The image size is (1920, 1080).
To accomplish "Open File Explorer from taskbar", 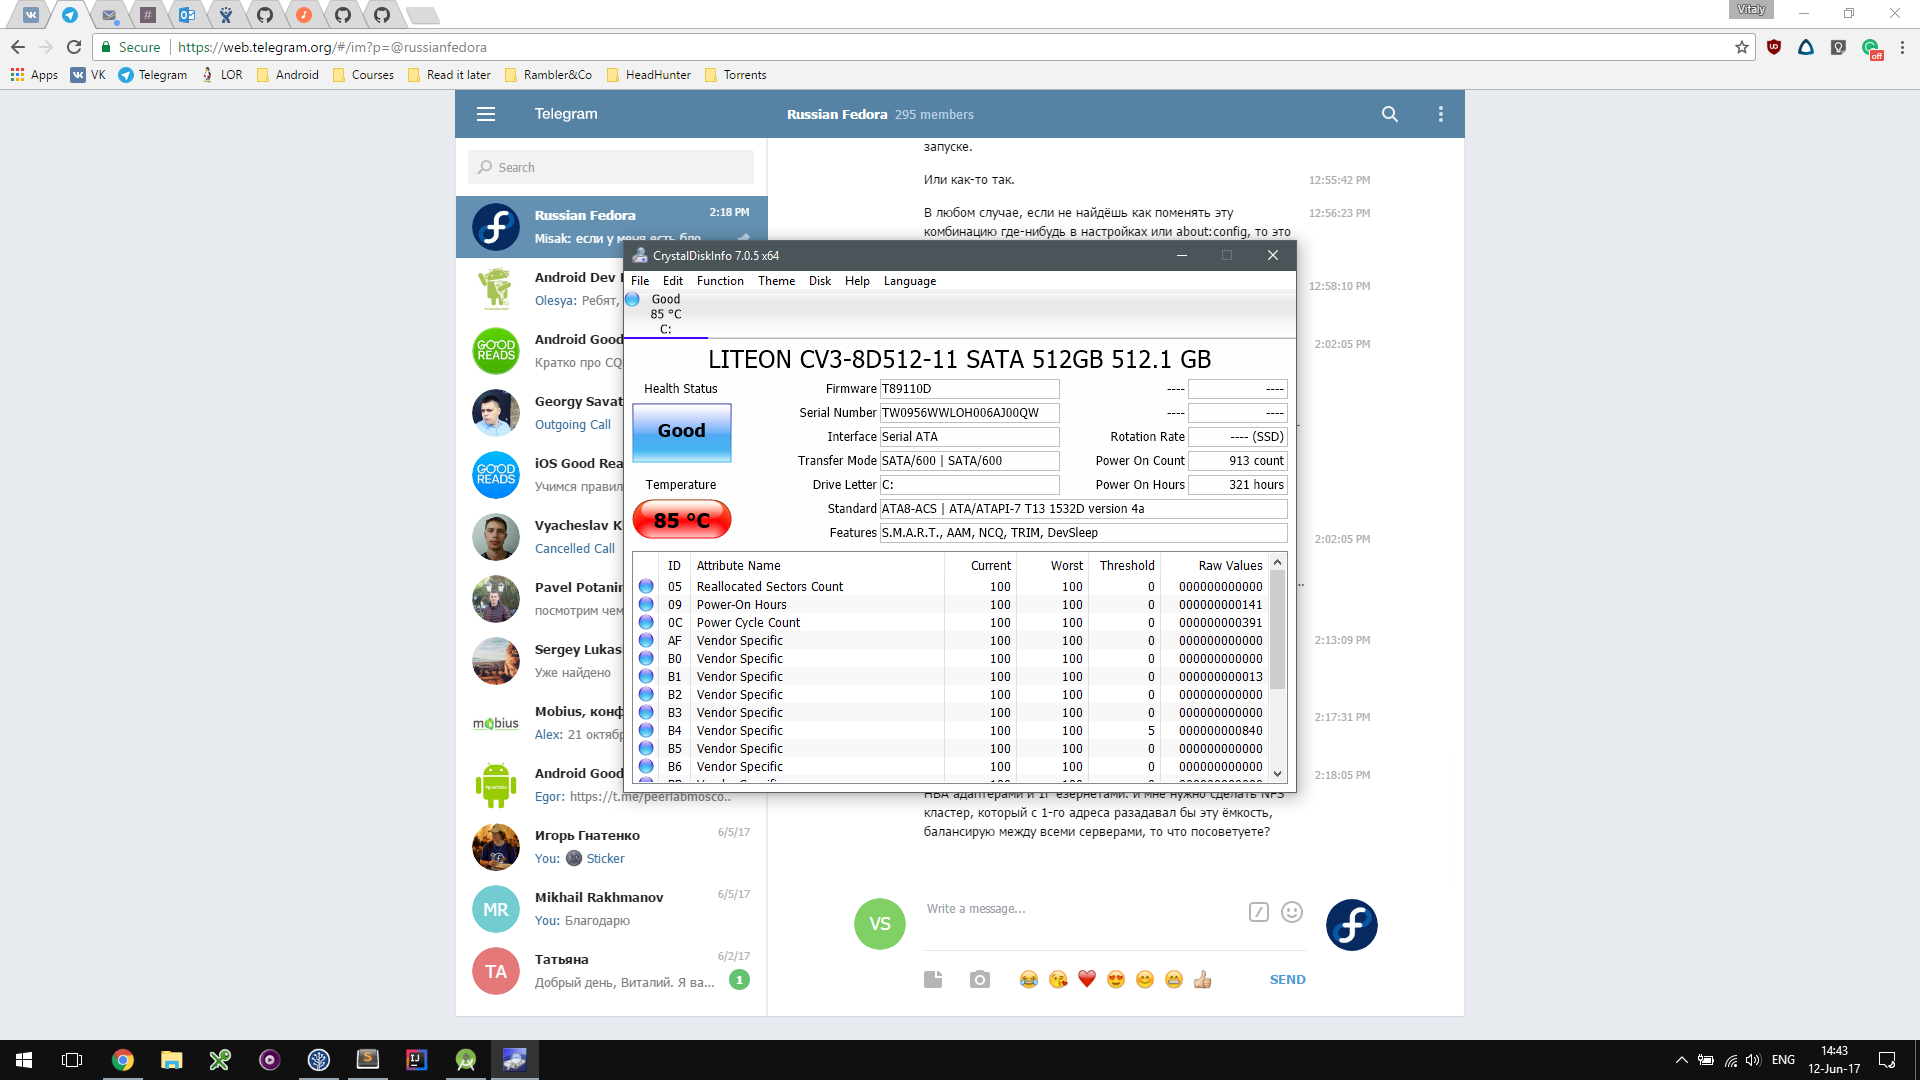I will 172,1060.
